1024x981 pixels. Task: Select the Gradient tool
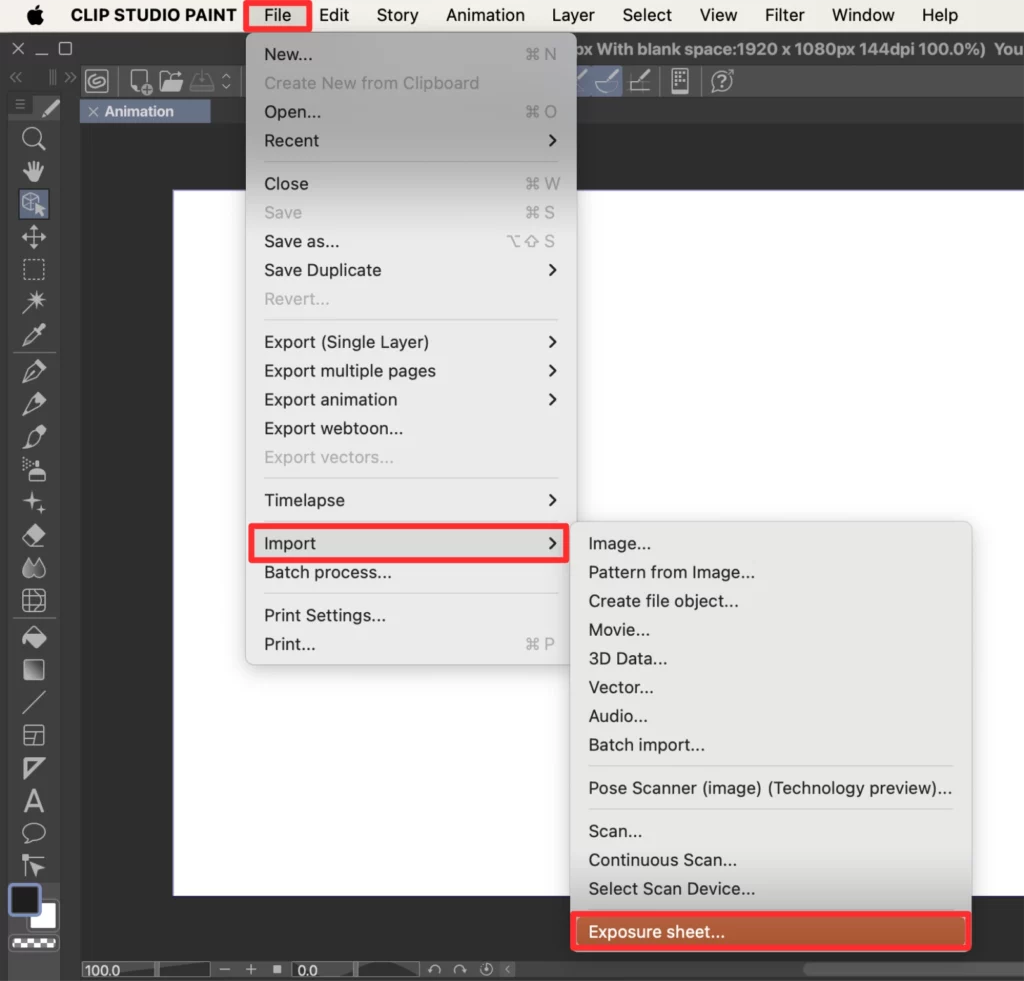pos(33,669)
